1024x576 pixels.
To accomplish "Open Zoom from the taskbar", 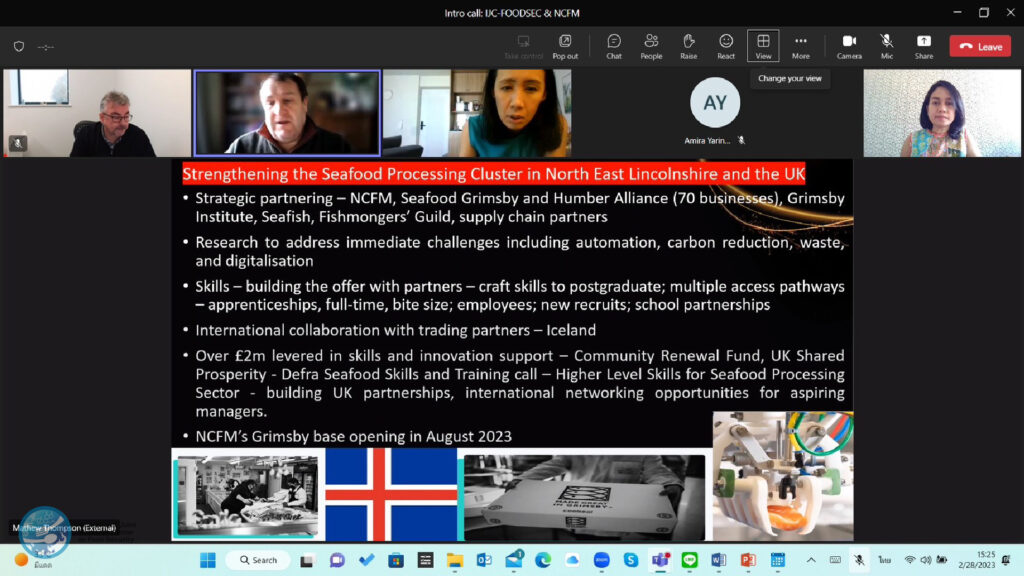I will [x=601, y=560].
